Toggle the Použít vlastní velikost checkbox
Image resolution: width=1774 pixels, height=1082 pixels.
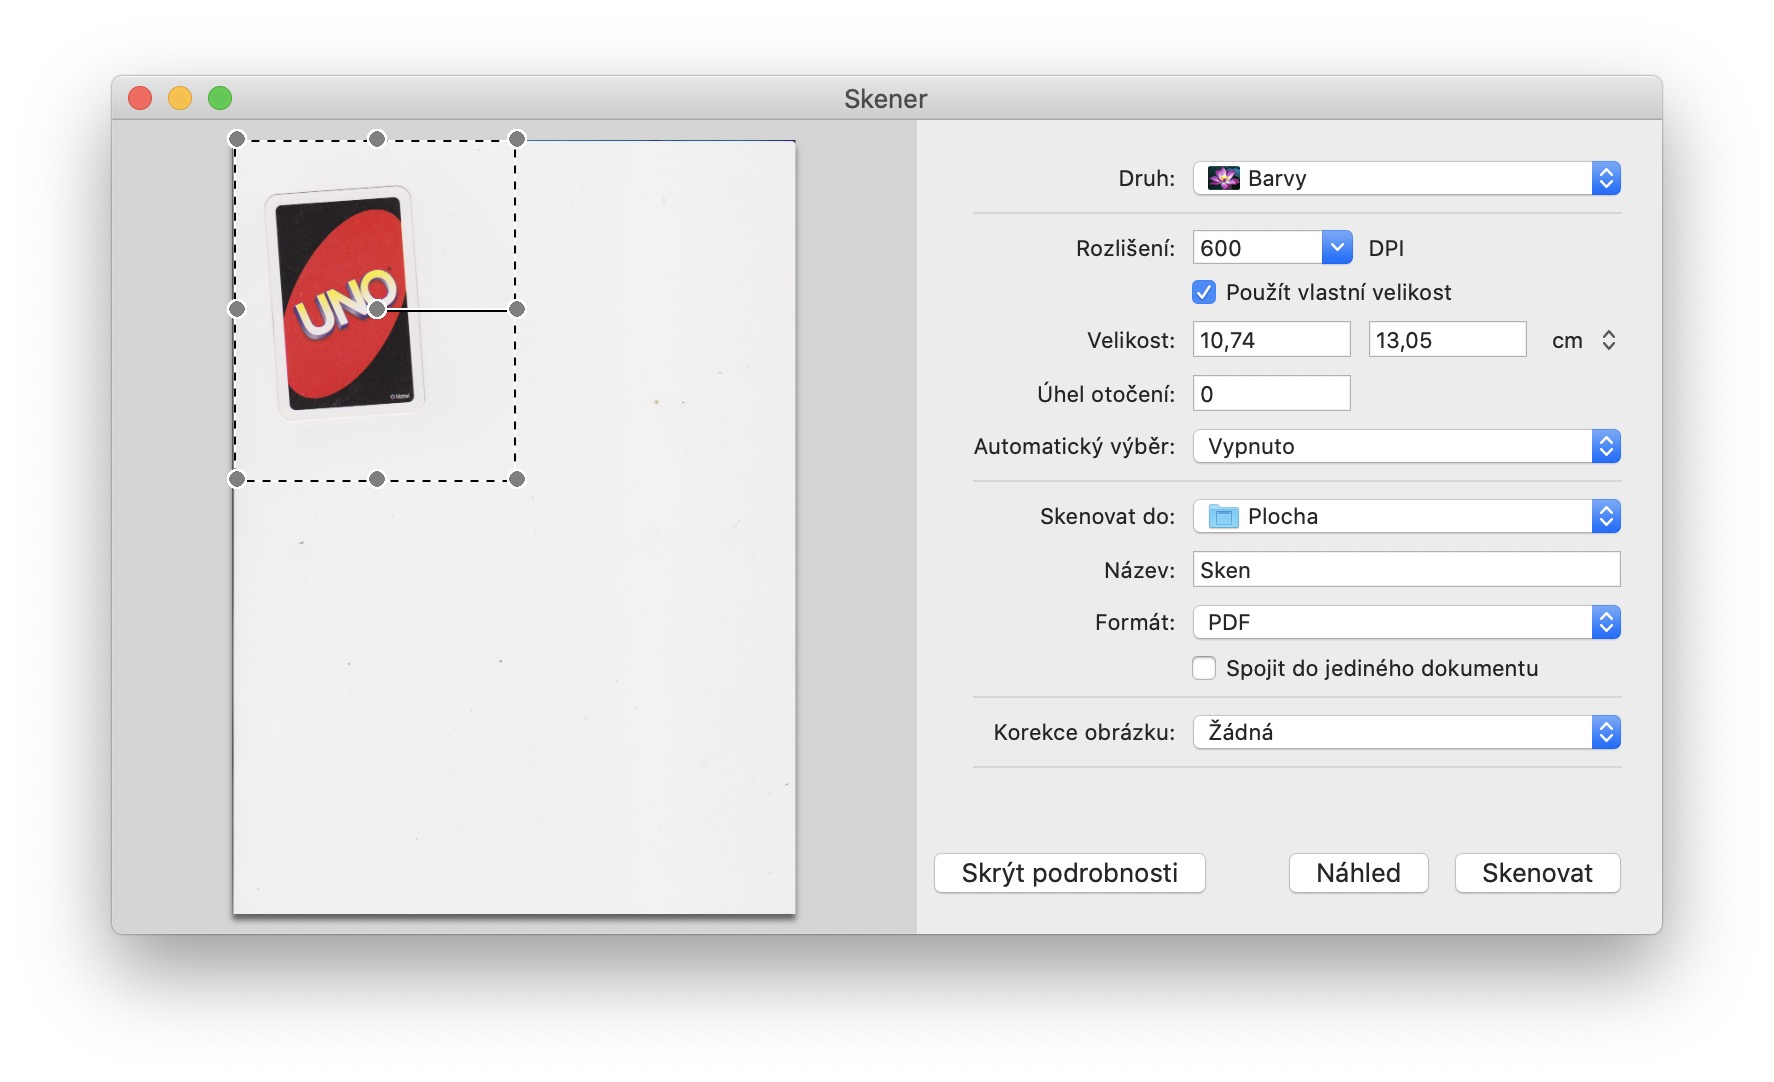pos(1204,292)
